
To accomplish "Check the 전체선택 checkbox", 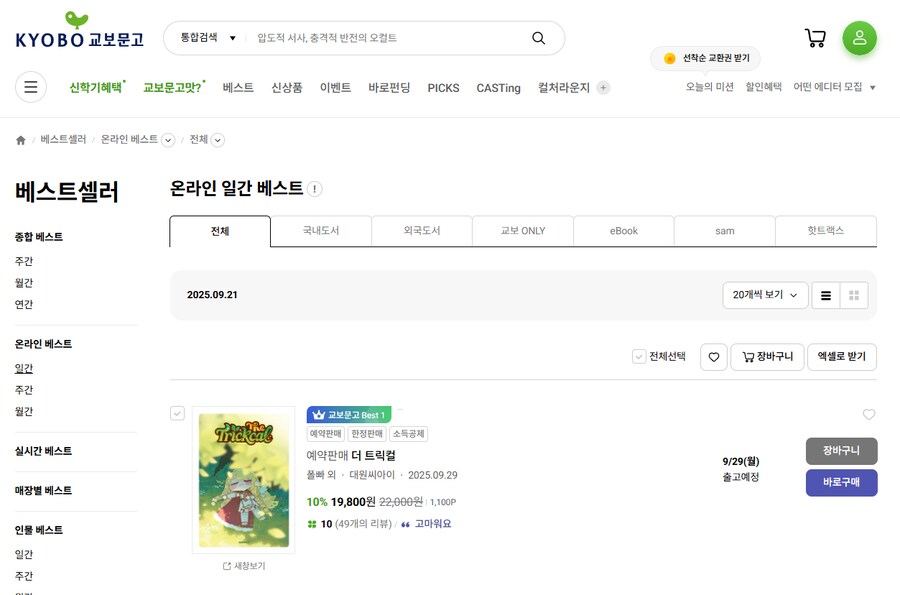I will [639, 357].
